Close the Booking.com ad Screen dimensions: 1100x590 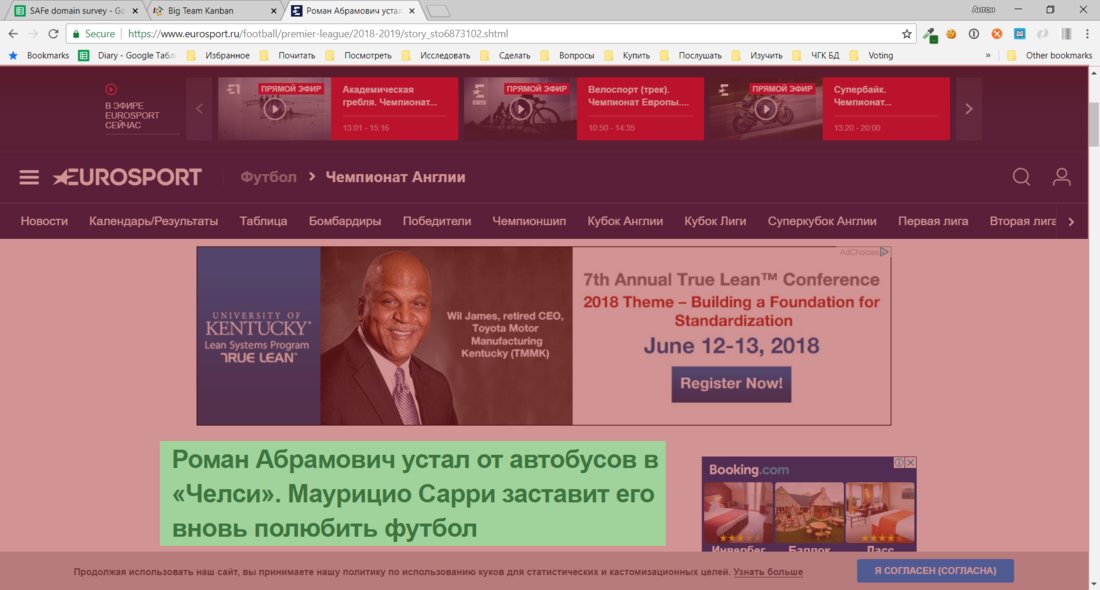pos(911,462)
